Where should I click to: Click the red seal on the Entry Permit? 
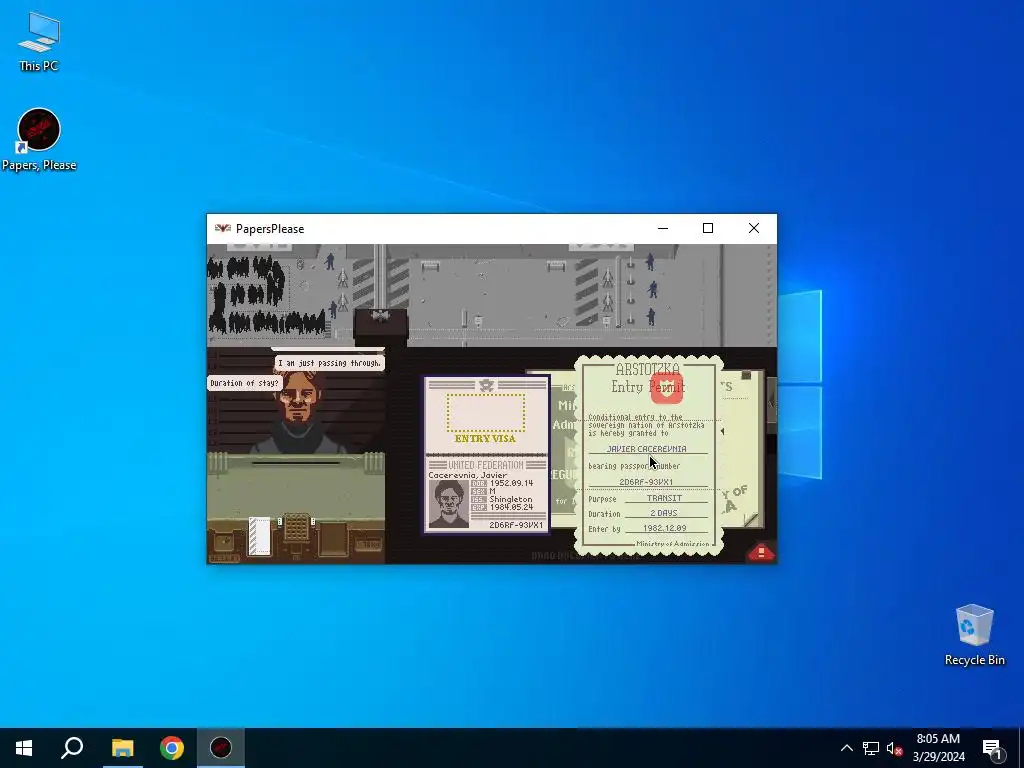coord(667,388)
